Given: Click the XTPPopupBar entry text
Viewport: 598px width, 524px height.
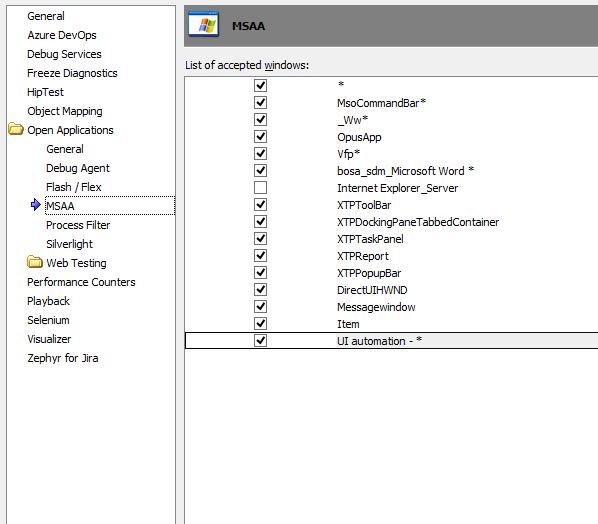Looking at the screenshot, I should 369,273.
